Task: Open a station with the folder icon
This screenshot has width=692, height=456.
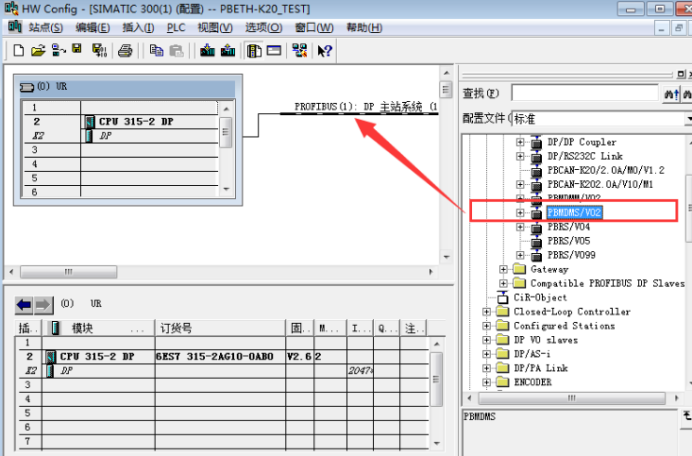Action: pyautogui.click(x=38, y=50)
